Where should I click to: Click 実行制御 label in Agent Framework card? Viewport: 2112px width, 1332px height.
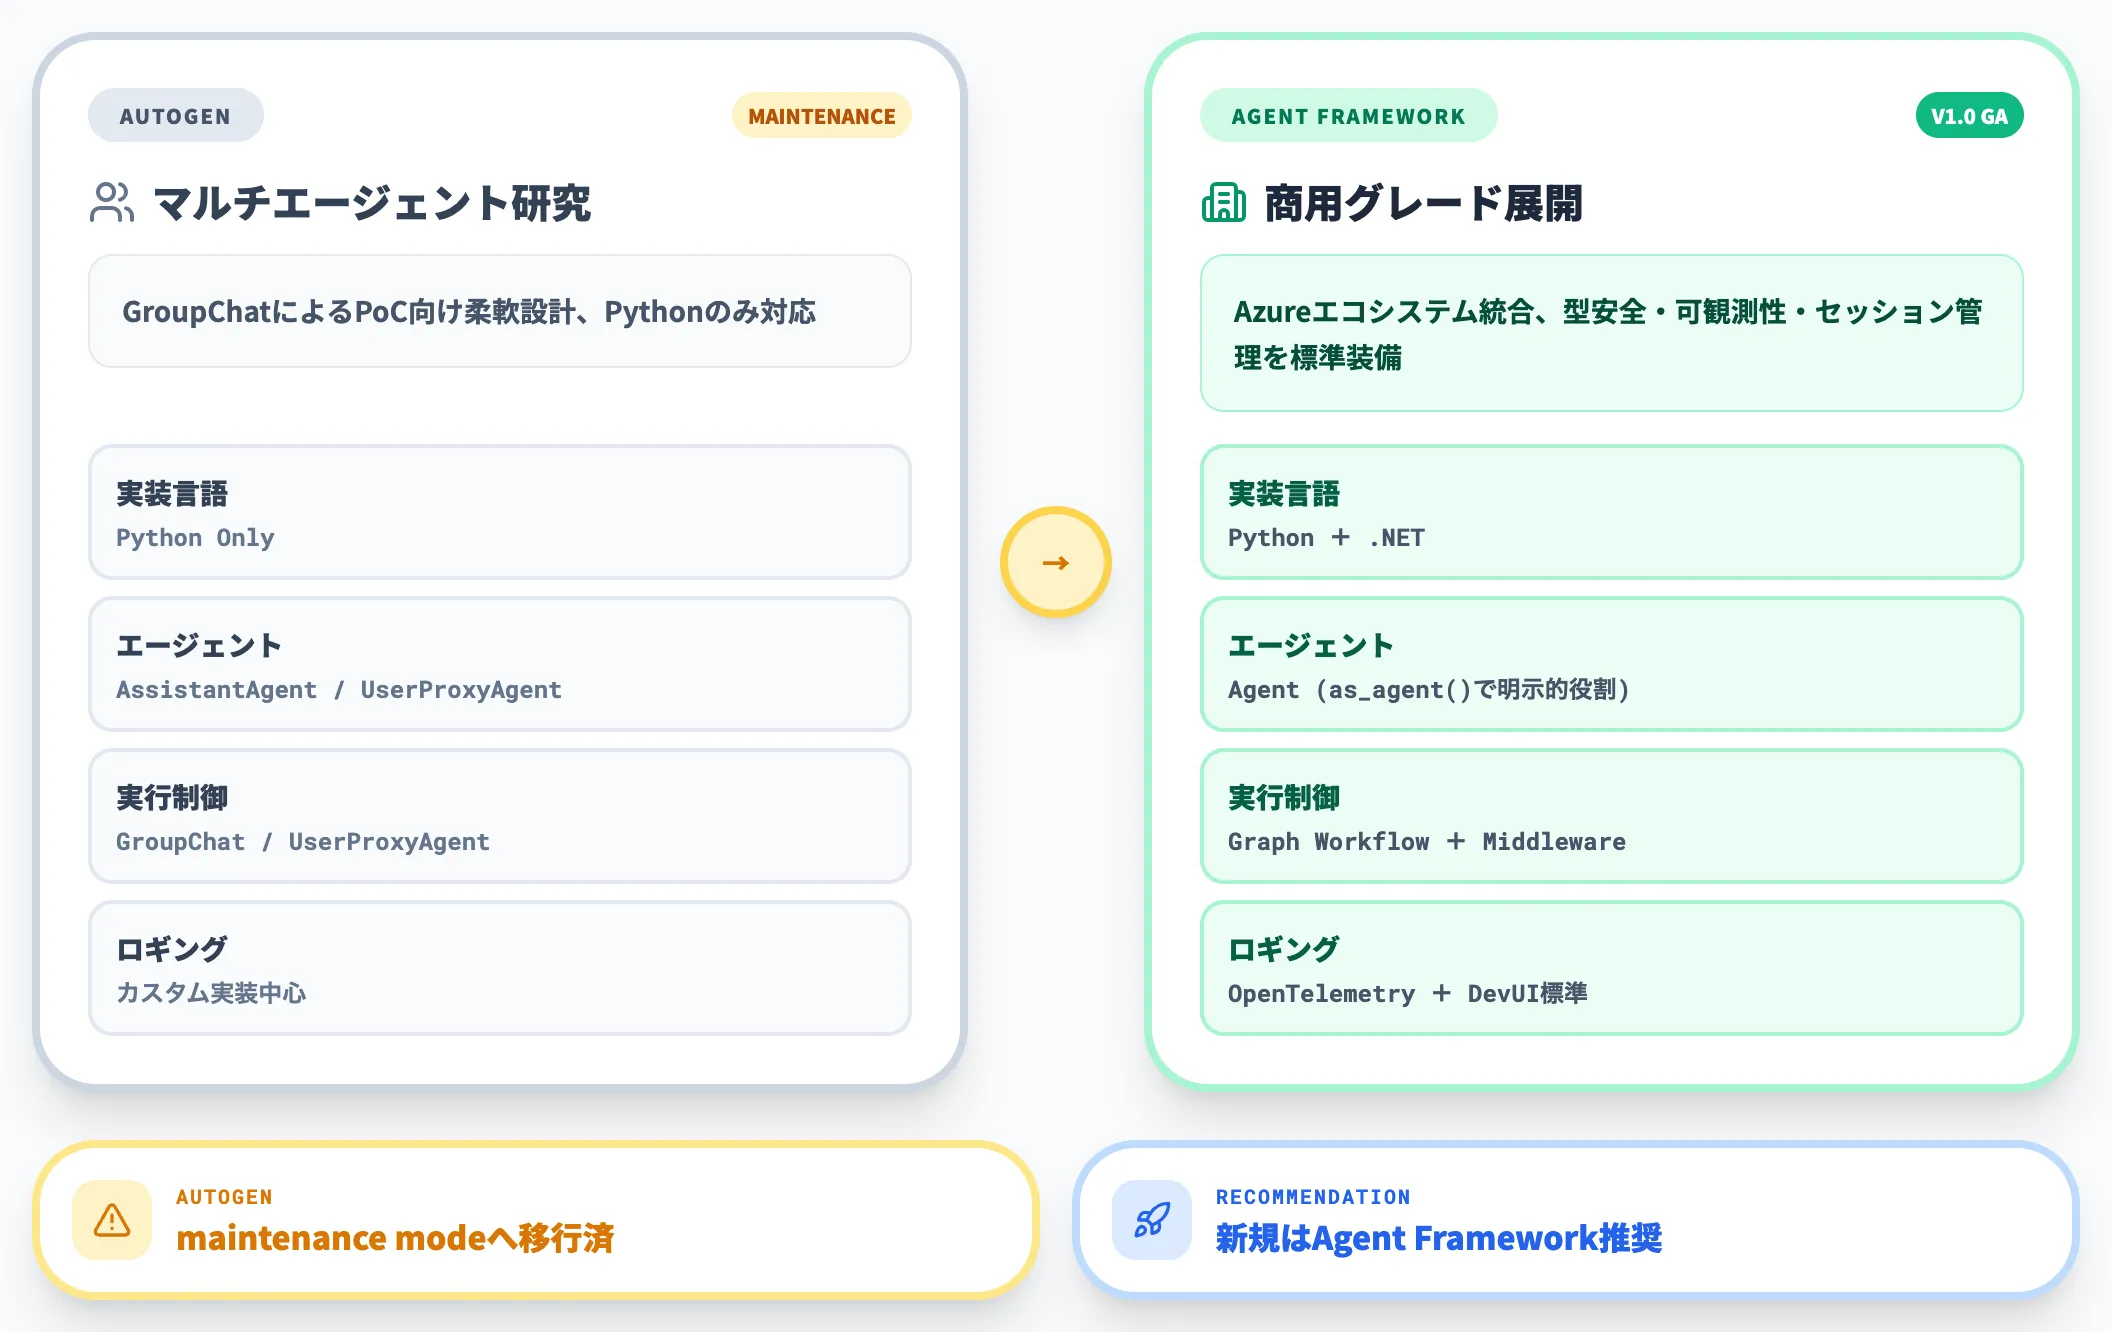pyautogui.click(x=1284, y=798)
